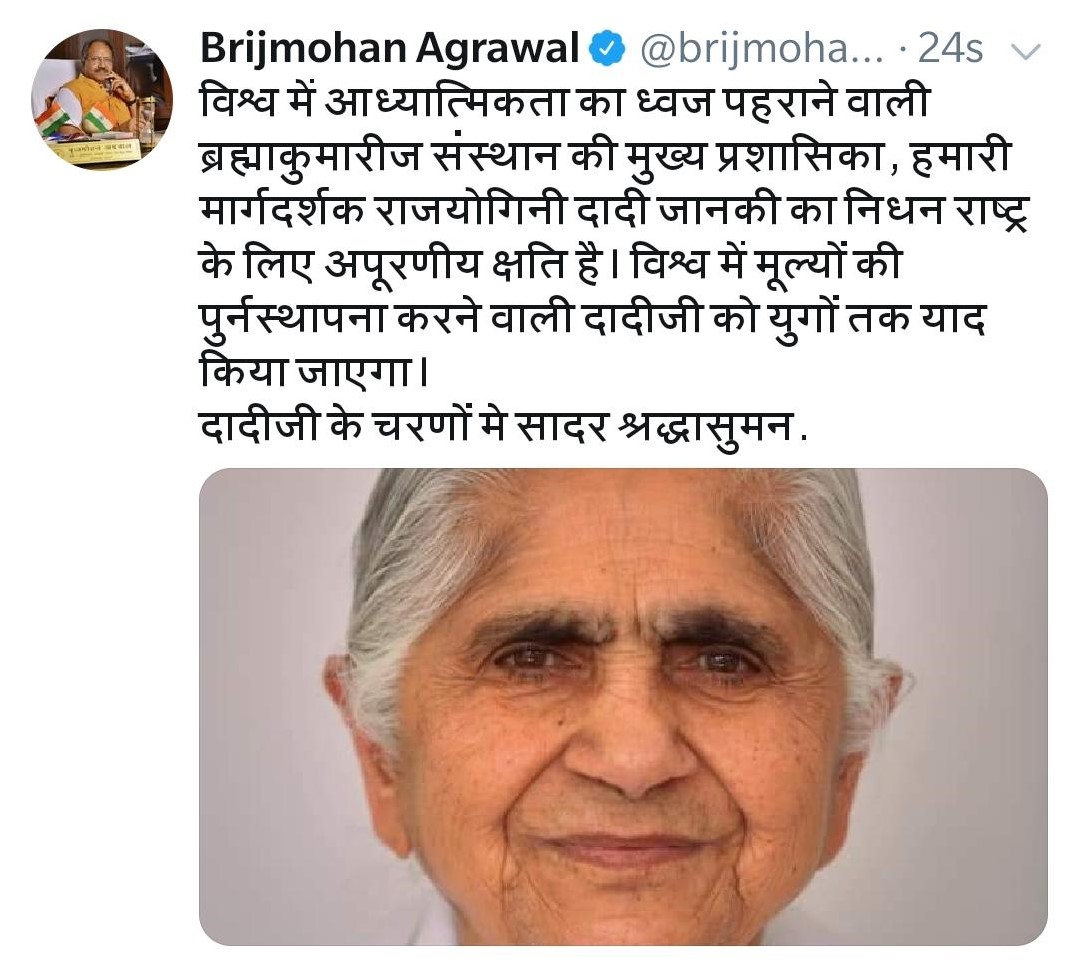Viewport: 1075px width, 966px height.
Task: Click the line starting with मार्गदर्शक राजयोगिनी
Action: pos(614,212)
